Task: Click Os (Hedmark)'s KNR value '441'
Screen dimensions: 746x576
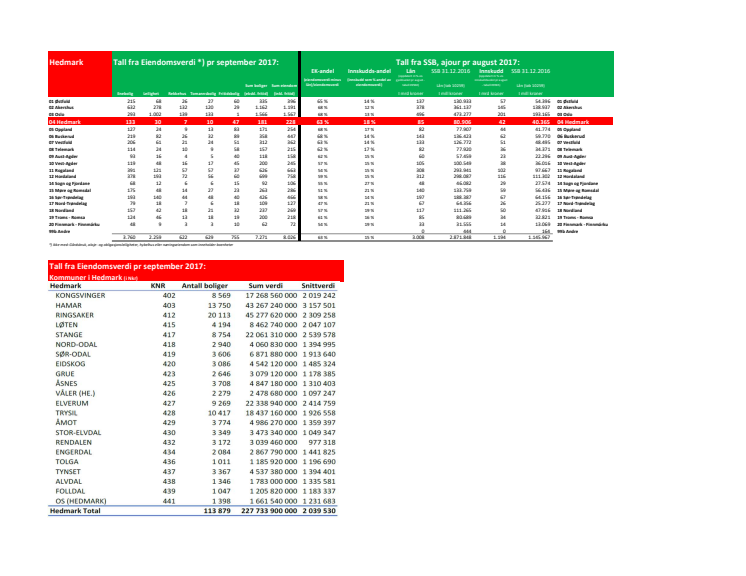Action: [169, 501]
